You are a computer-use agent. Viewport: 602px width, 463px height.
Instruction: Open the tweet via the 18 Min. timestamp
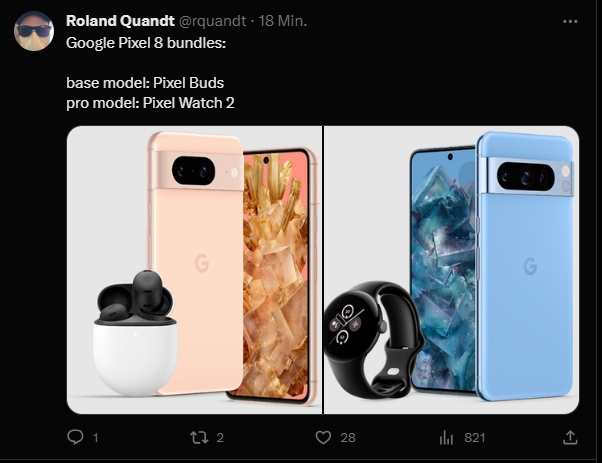pos(283,21)
